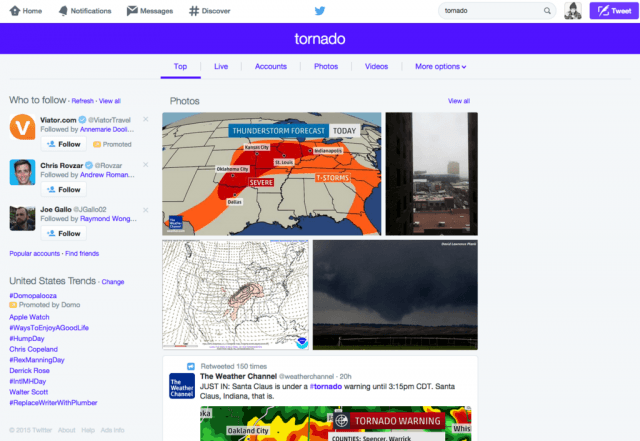
Task: Switch to the Accounts tab
Action: coord(271,67)
